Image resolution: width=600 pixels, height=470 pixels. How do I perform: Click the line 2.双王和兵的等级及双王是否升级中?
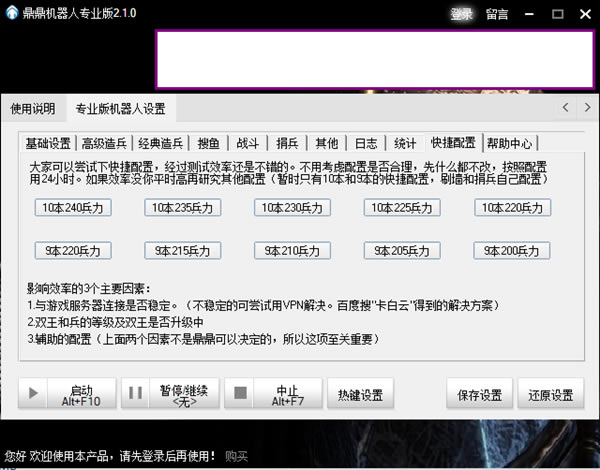pos(115,322)
